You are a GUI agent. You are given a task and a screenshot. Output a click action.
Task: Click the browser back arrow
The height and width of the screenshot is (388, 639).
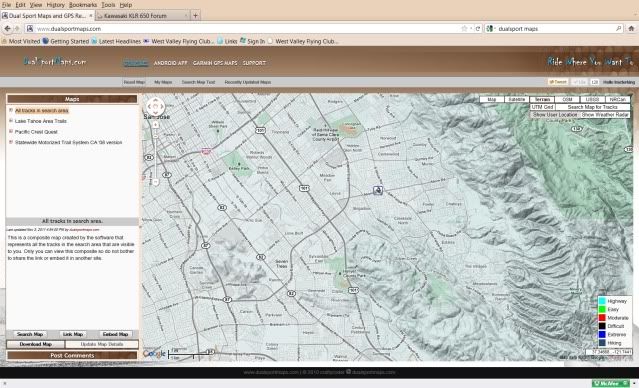[7, 29]
